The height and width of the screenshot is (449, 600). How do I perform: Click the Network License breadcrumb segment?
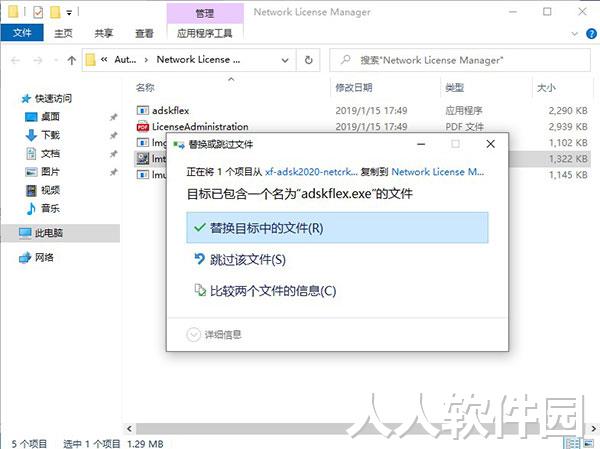(198, 60)
